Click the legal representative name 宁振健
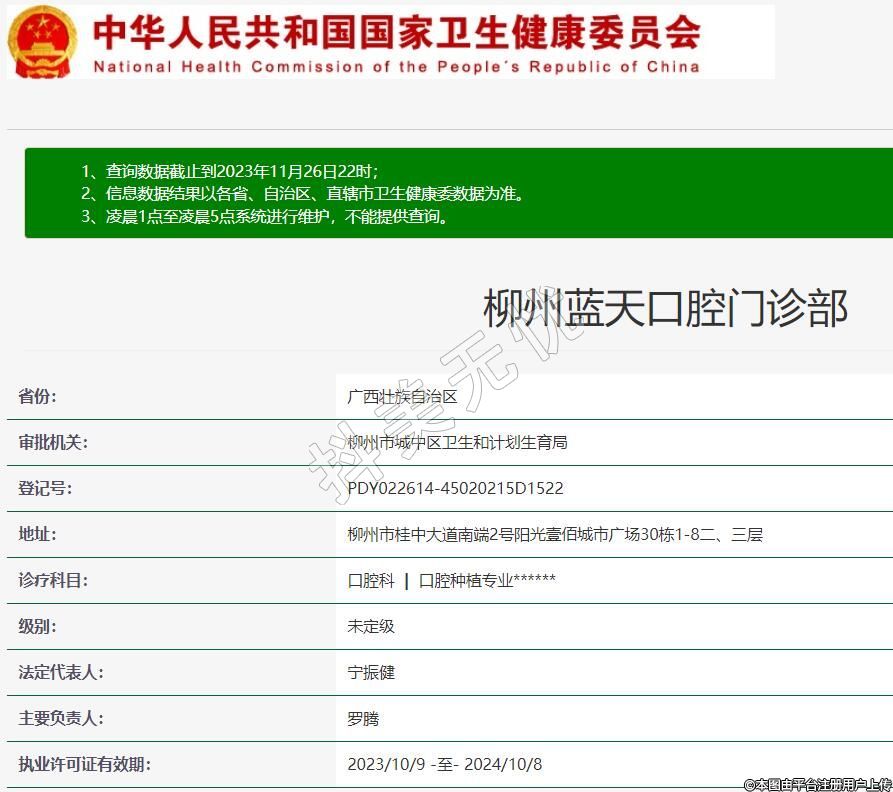This screenshot has height=792, width=893. pos(371,672)
